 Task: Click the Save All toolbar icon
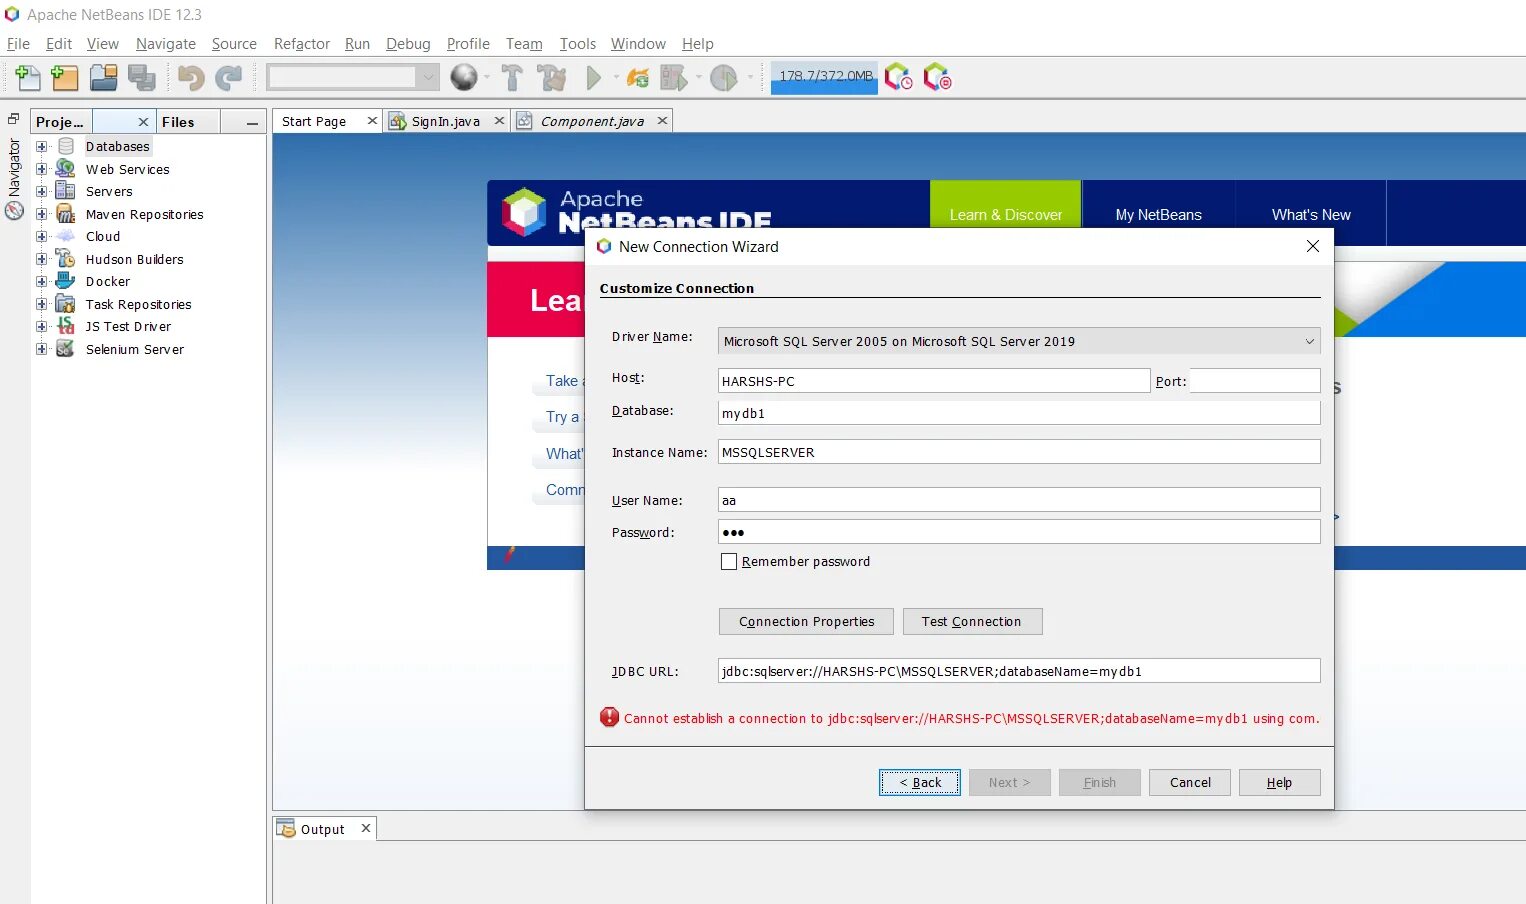pyautogui.click(x=142, y=77)
